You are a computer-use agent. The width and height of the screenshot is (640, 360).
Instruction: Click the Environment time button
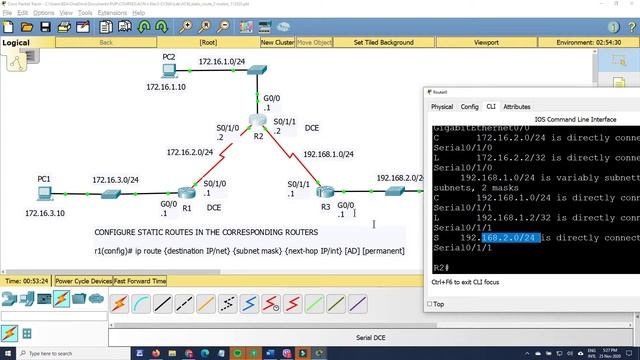pyautogui.click(x=589, y=42)
